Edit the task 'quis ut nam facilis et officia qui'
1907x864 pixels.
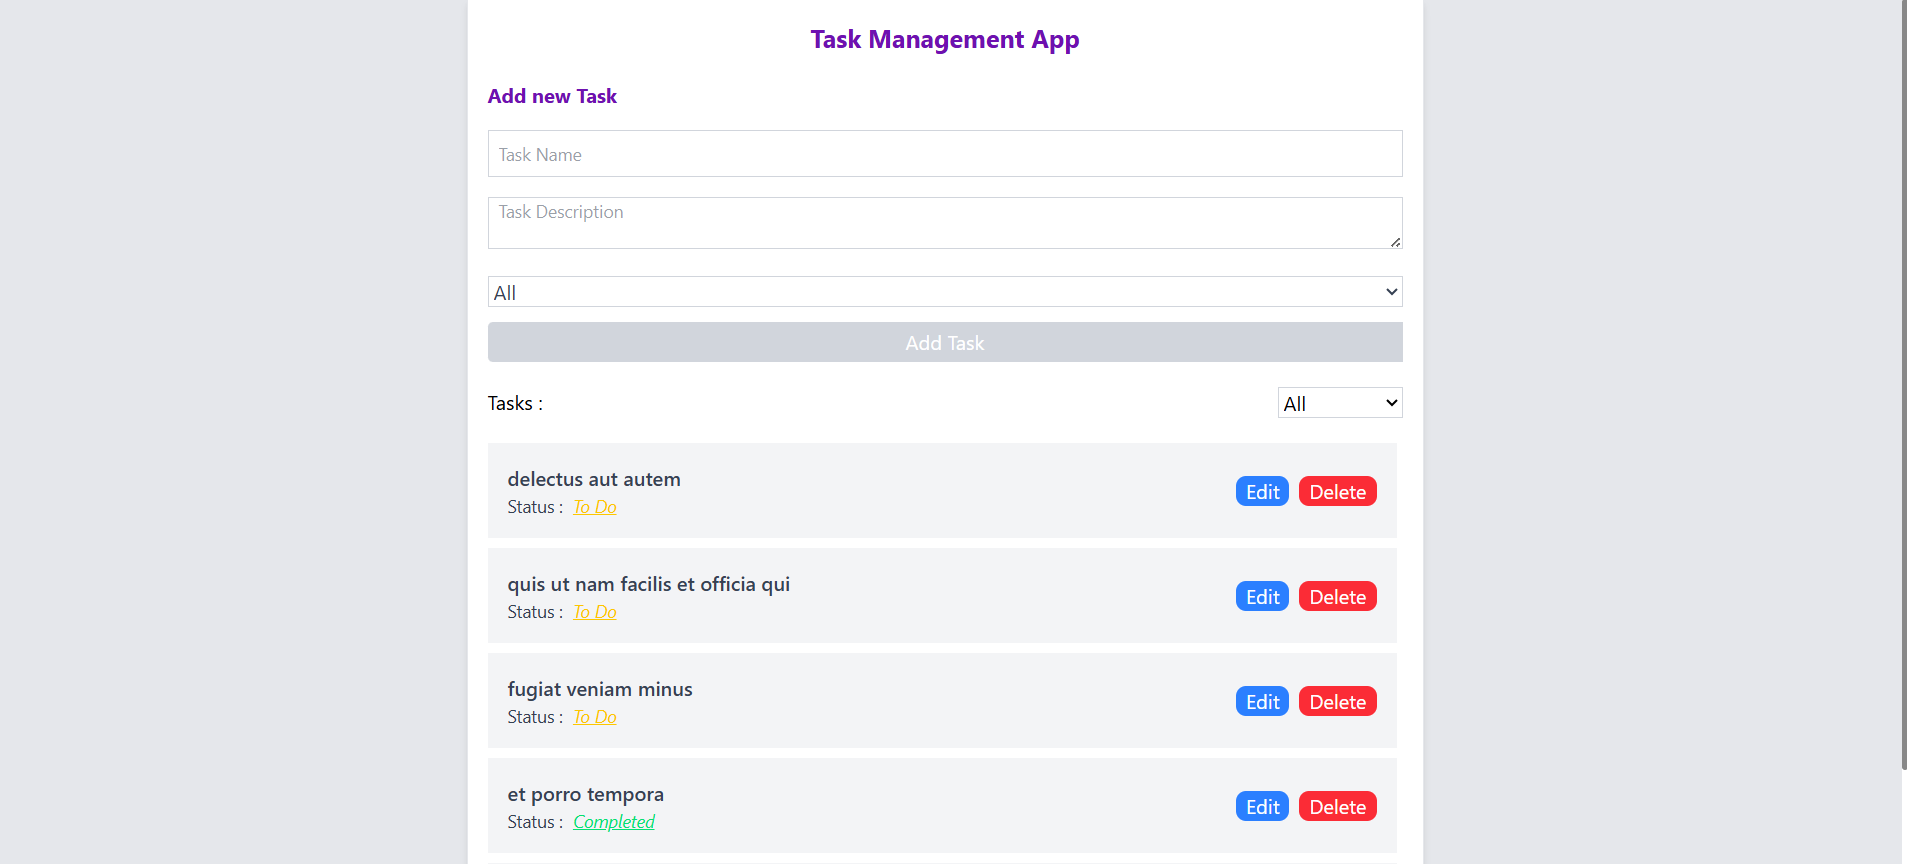click(x=1262, y=596)
